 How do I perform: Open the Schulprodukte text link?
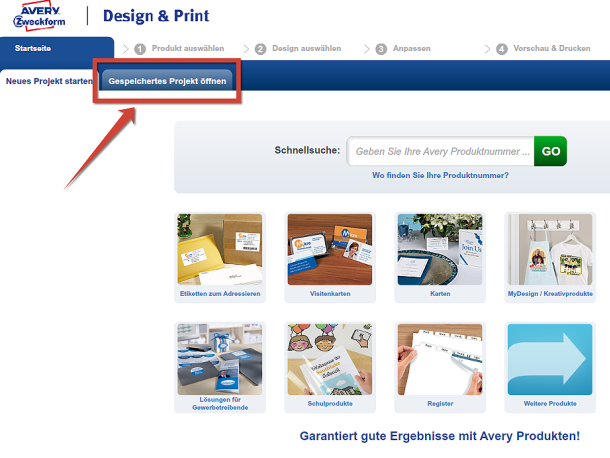pyautogui.click(x=330, y=404)
